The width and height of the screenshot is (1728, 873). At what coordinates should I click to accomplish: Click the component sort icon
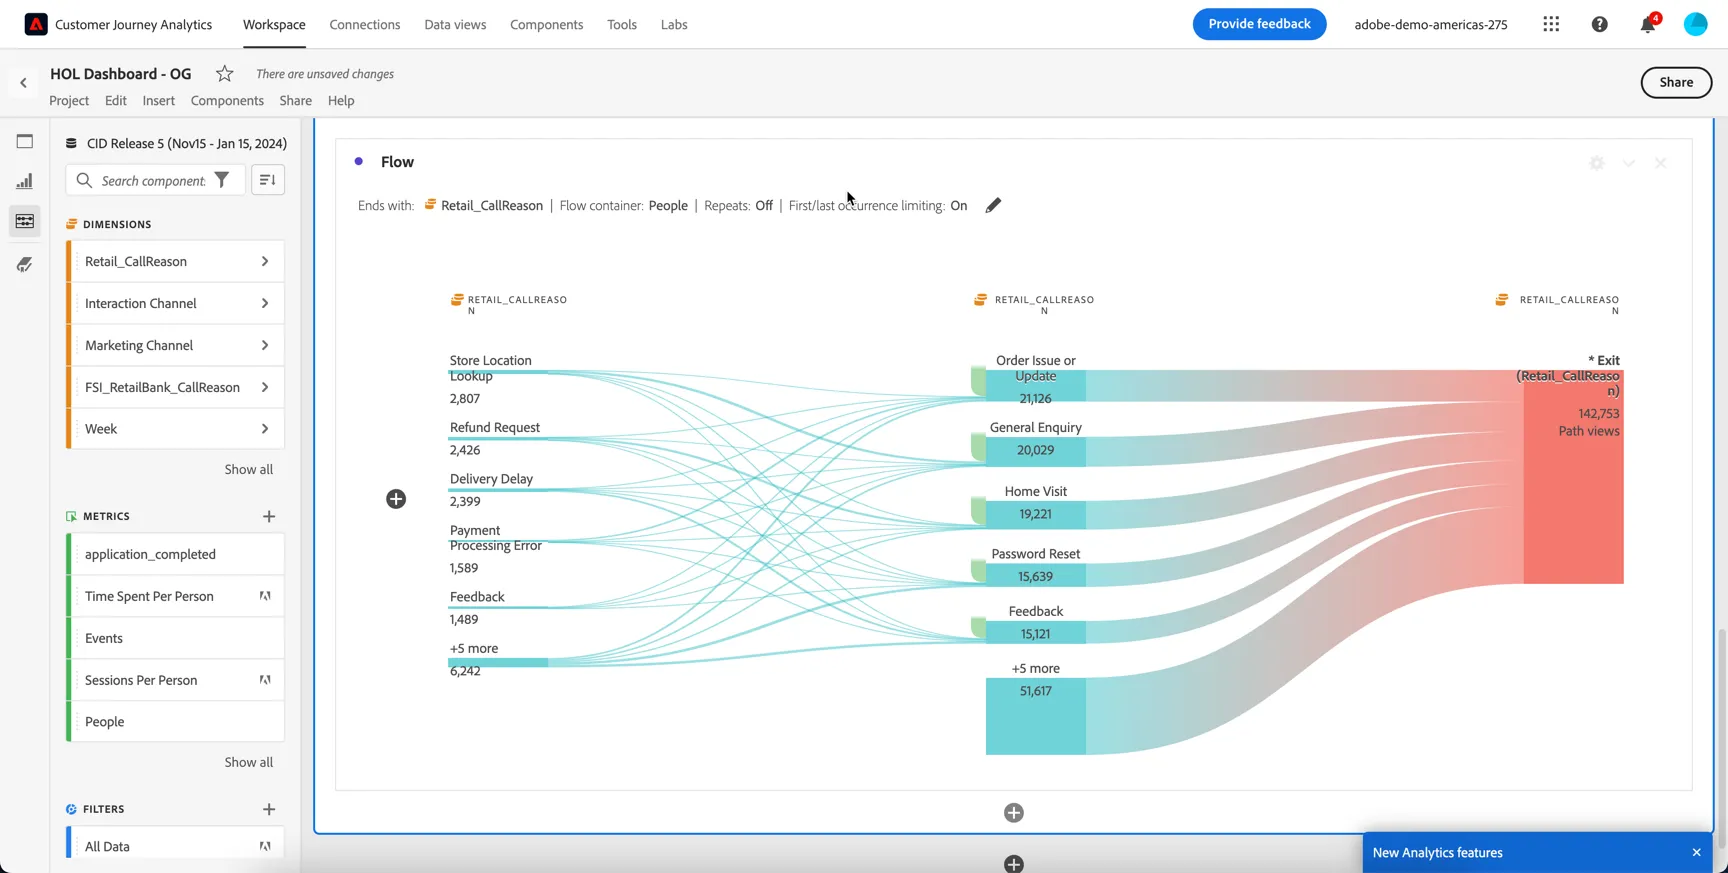tap(268, 180)
